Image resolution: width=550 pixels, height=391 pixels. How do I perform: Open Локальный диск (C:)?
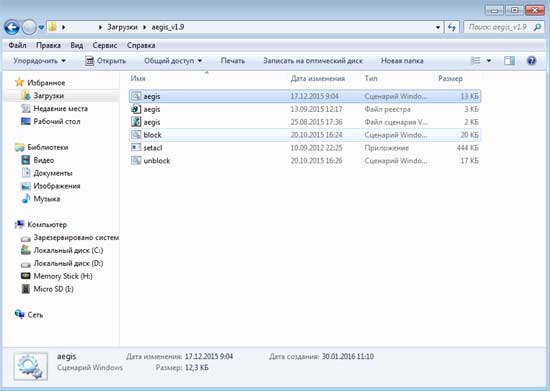click(68, 250)
